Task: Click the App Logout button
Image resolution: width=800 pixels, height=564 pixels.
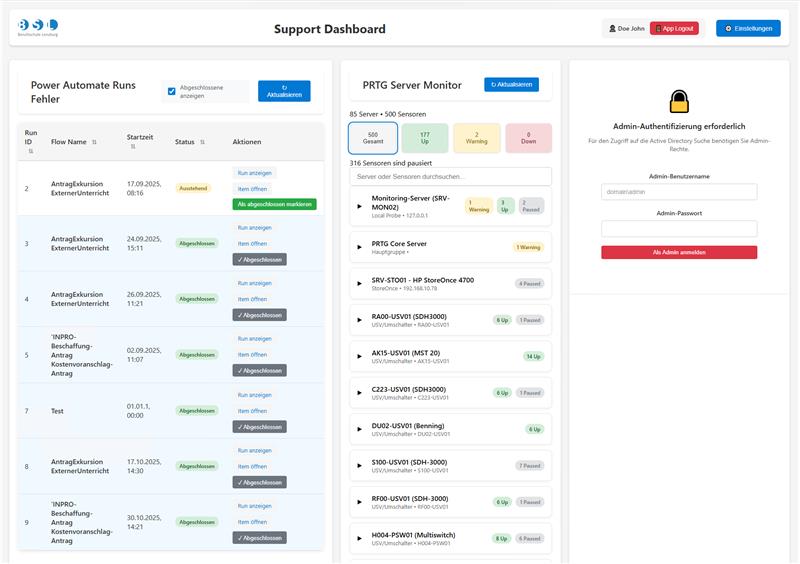Action: pyautogui.click(x=674, y=29)
